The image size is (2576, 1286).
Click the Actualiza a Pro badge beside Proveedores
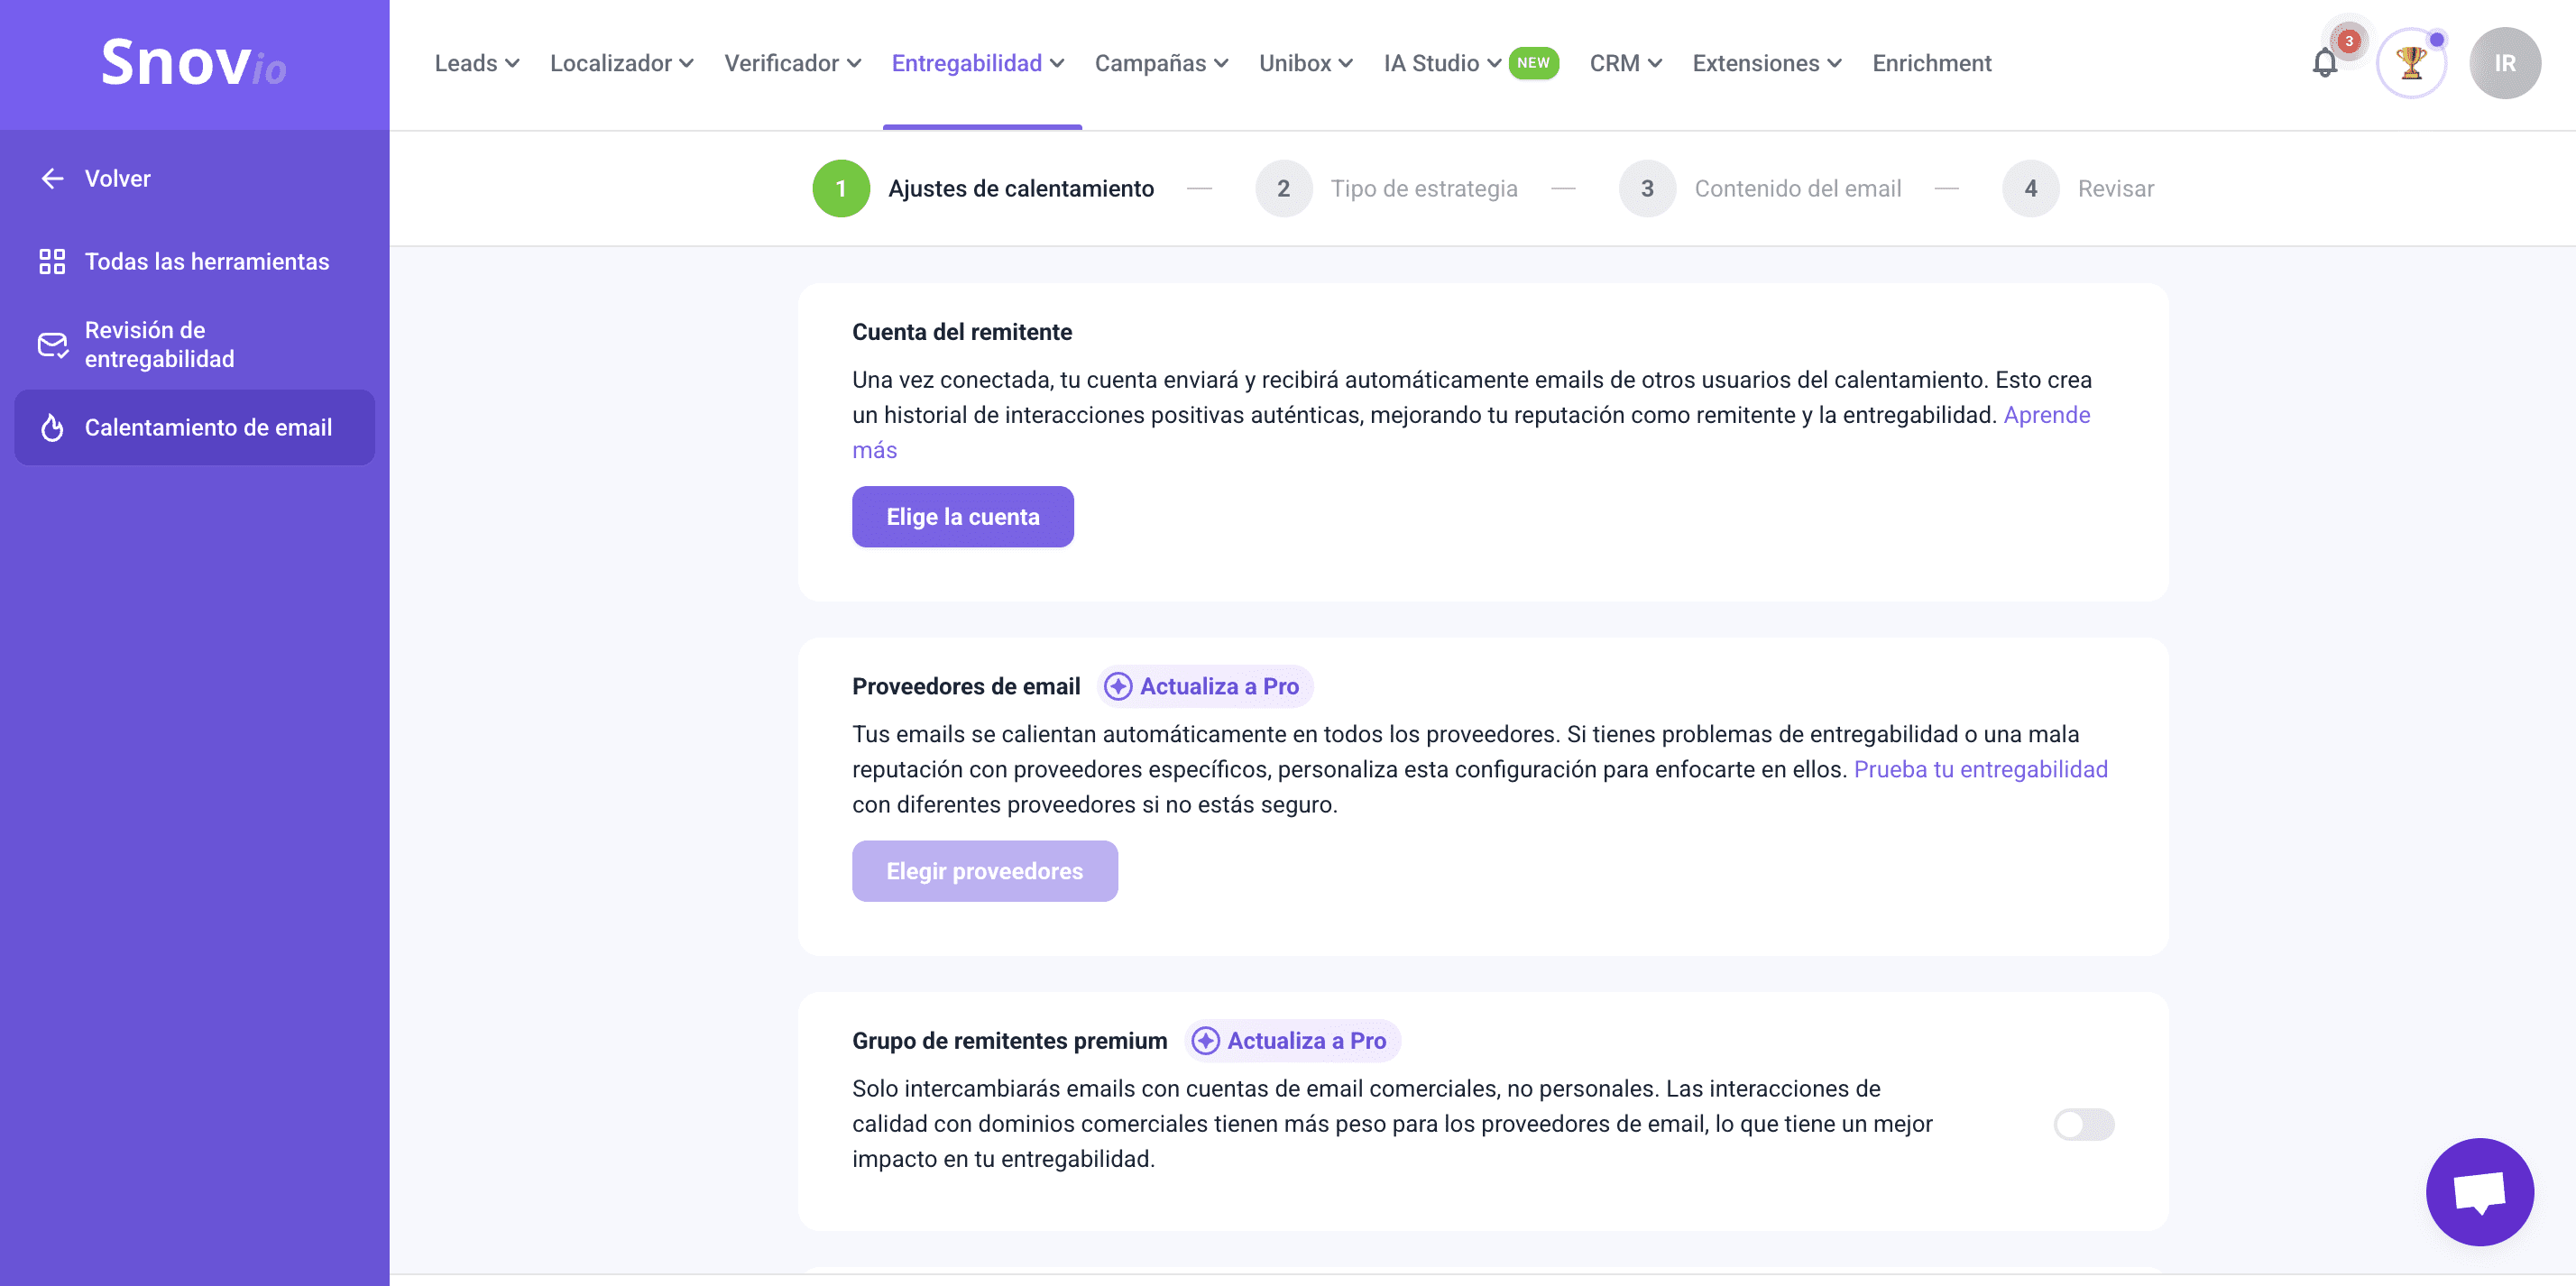[1204, 686]
